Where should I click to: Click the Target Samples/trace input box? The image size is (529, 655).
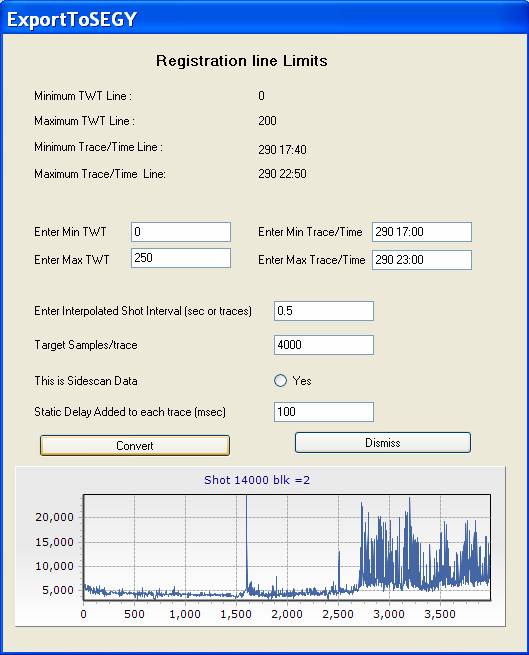pyautogui.click(x=324, y=345)
